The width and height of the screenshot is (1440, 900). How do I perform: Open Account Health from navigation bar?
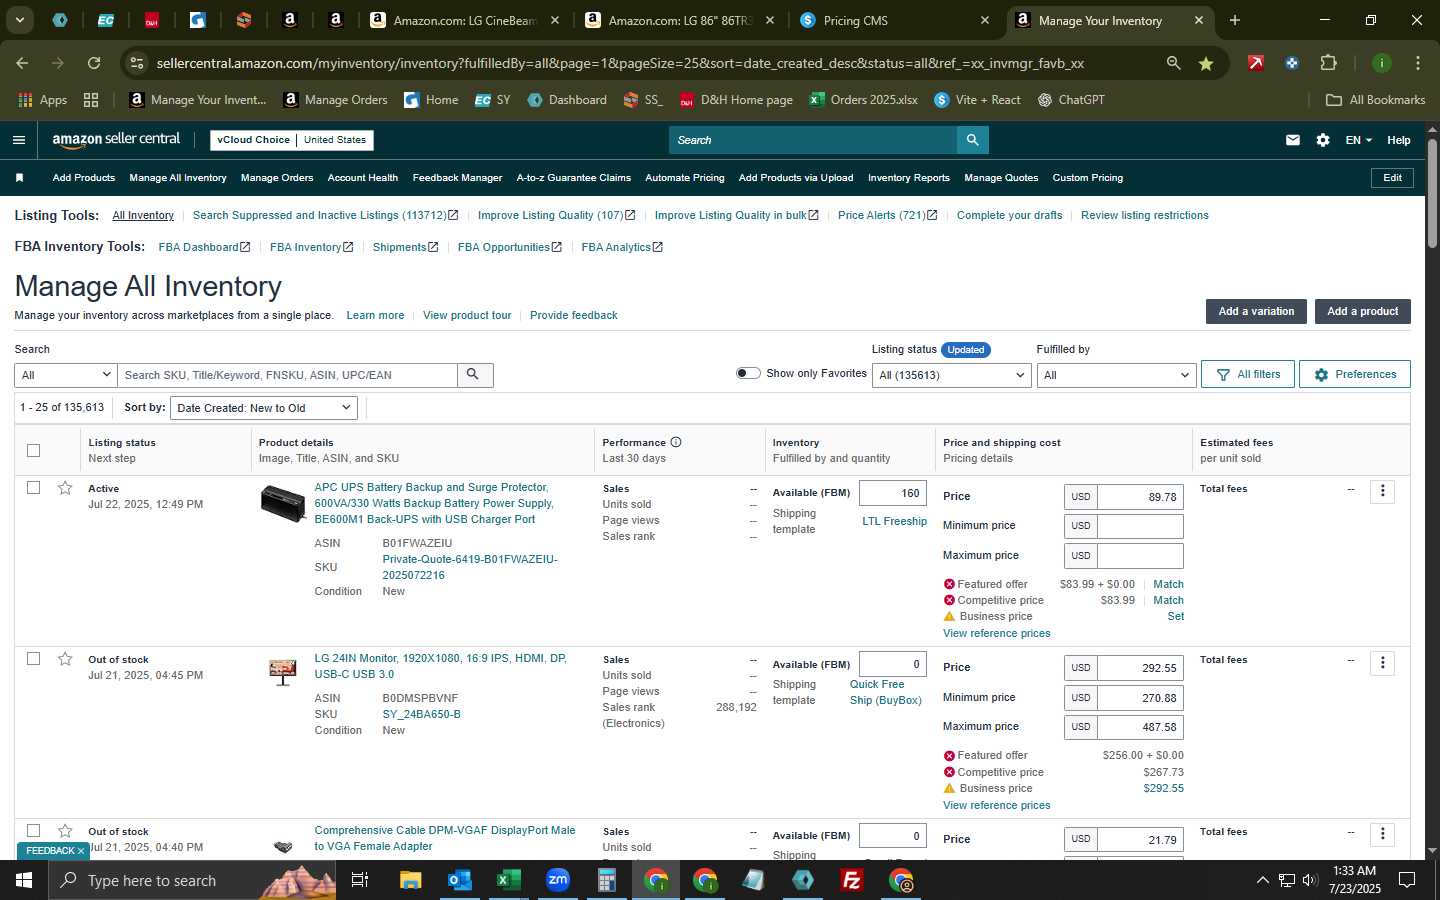tap(363, 178)
